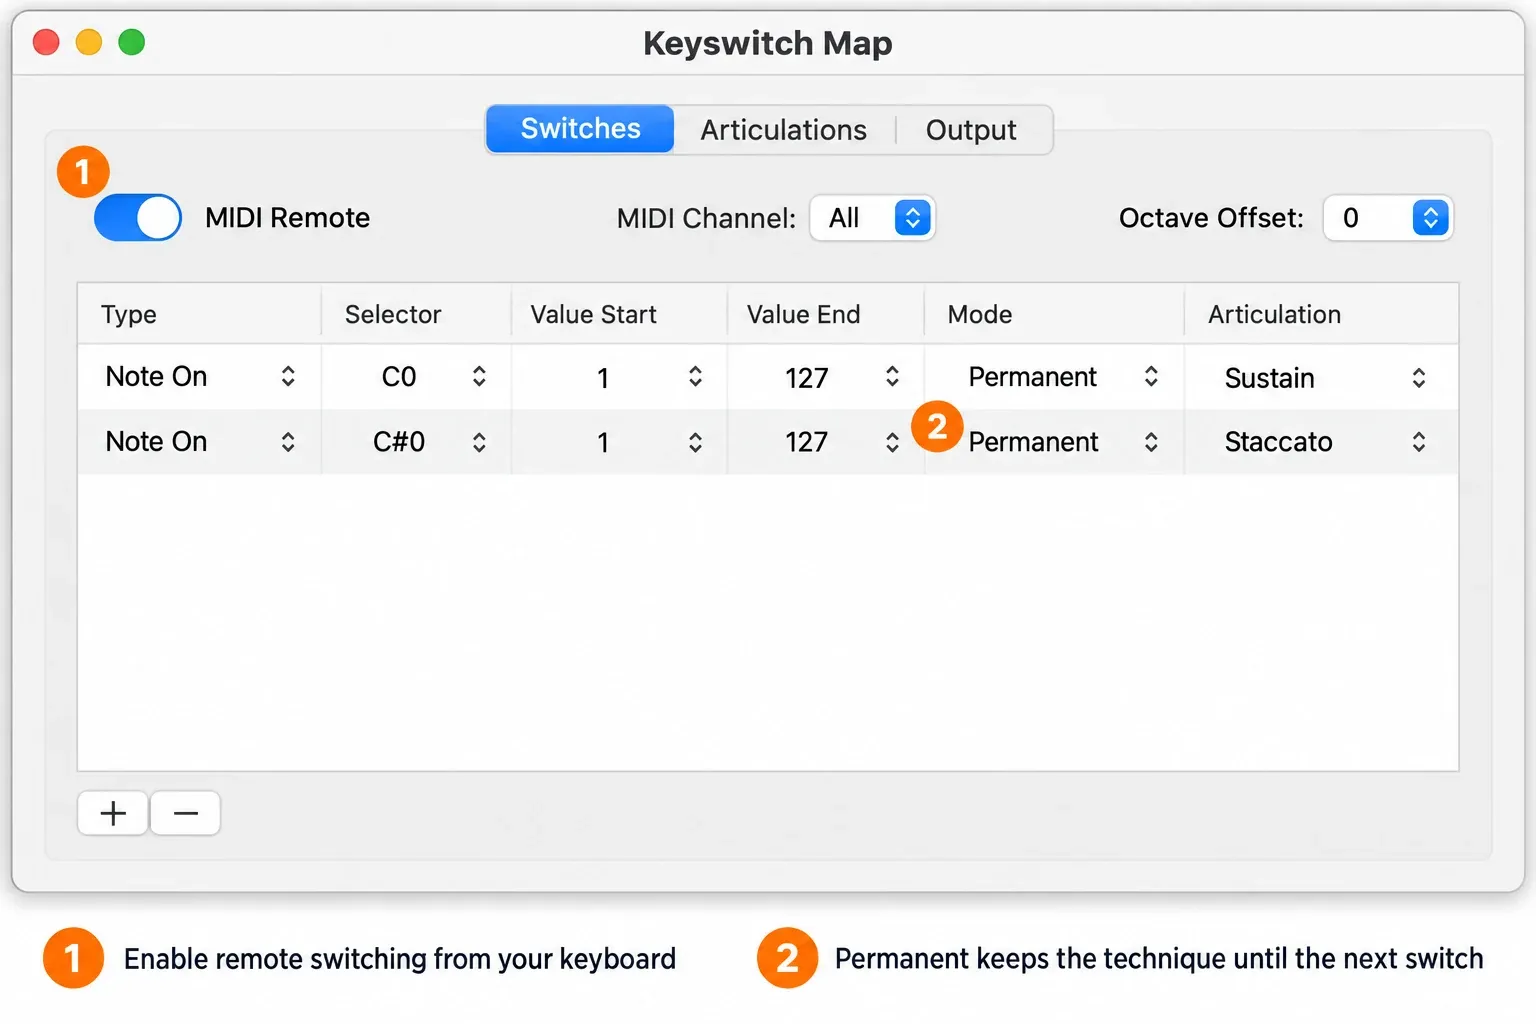Open the MIDI Channel dropdown
Image resolution: width=1536 pixels, height=1024 pixels.
tap(872, 218)
